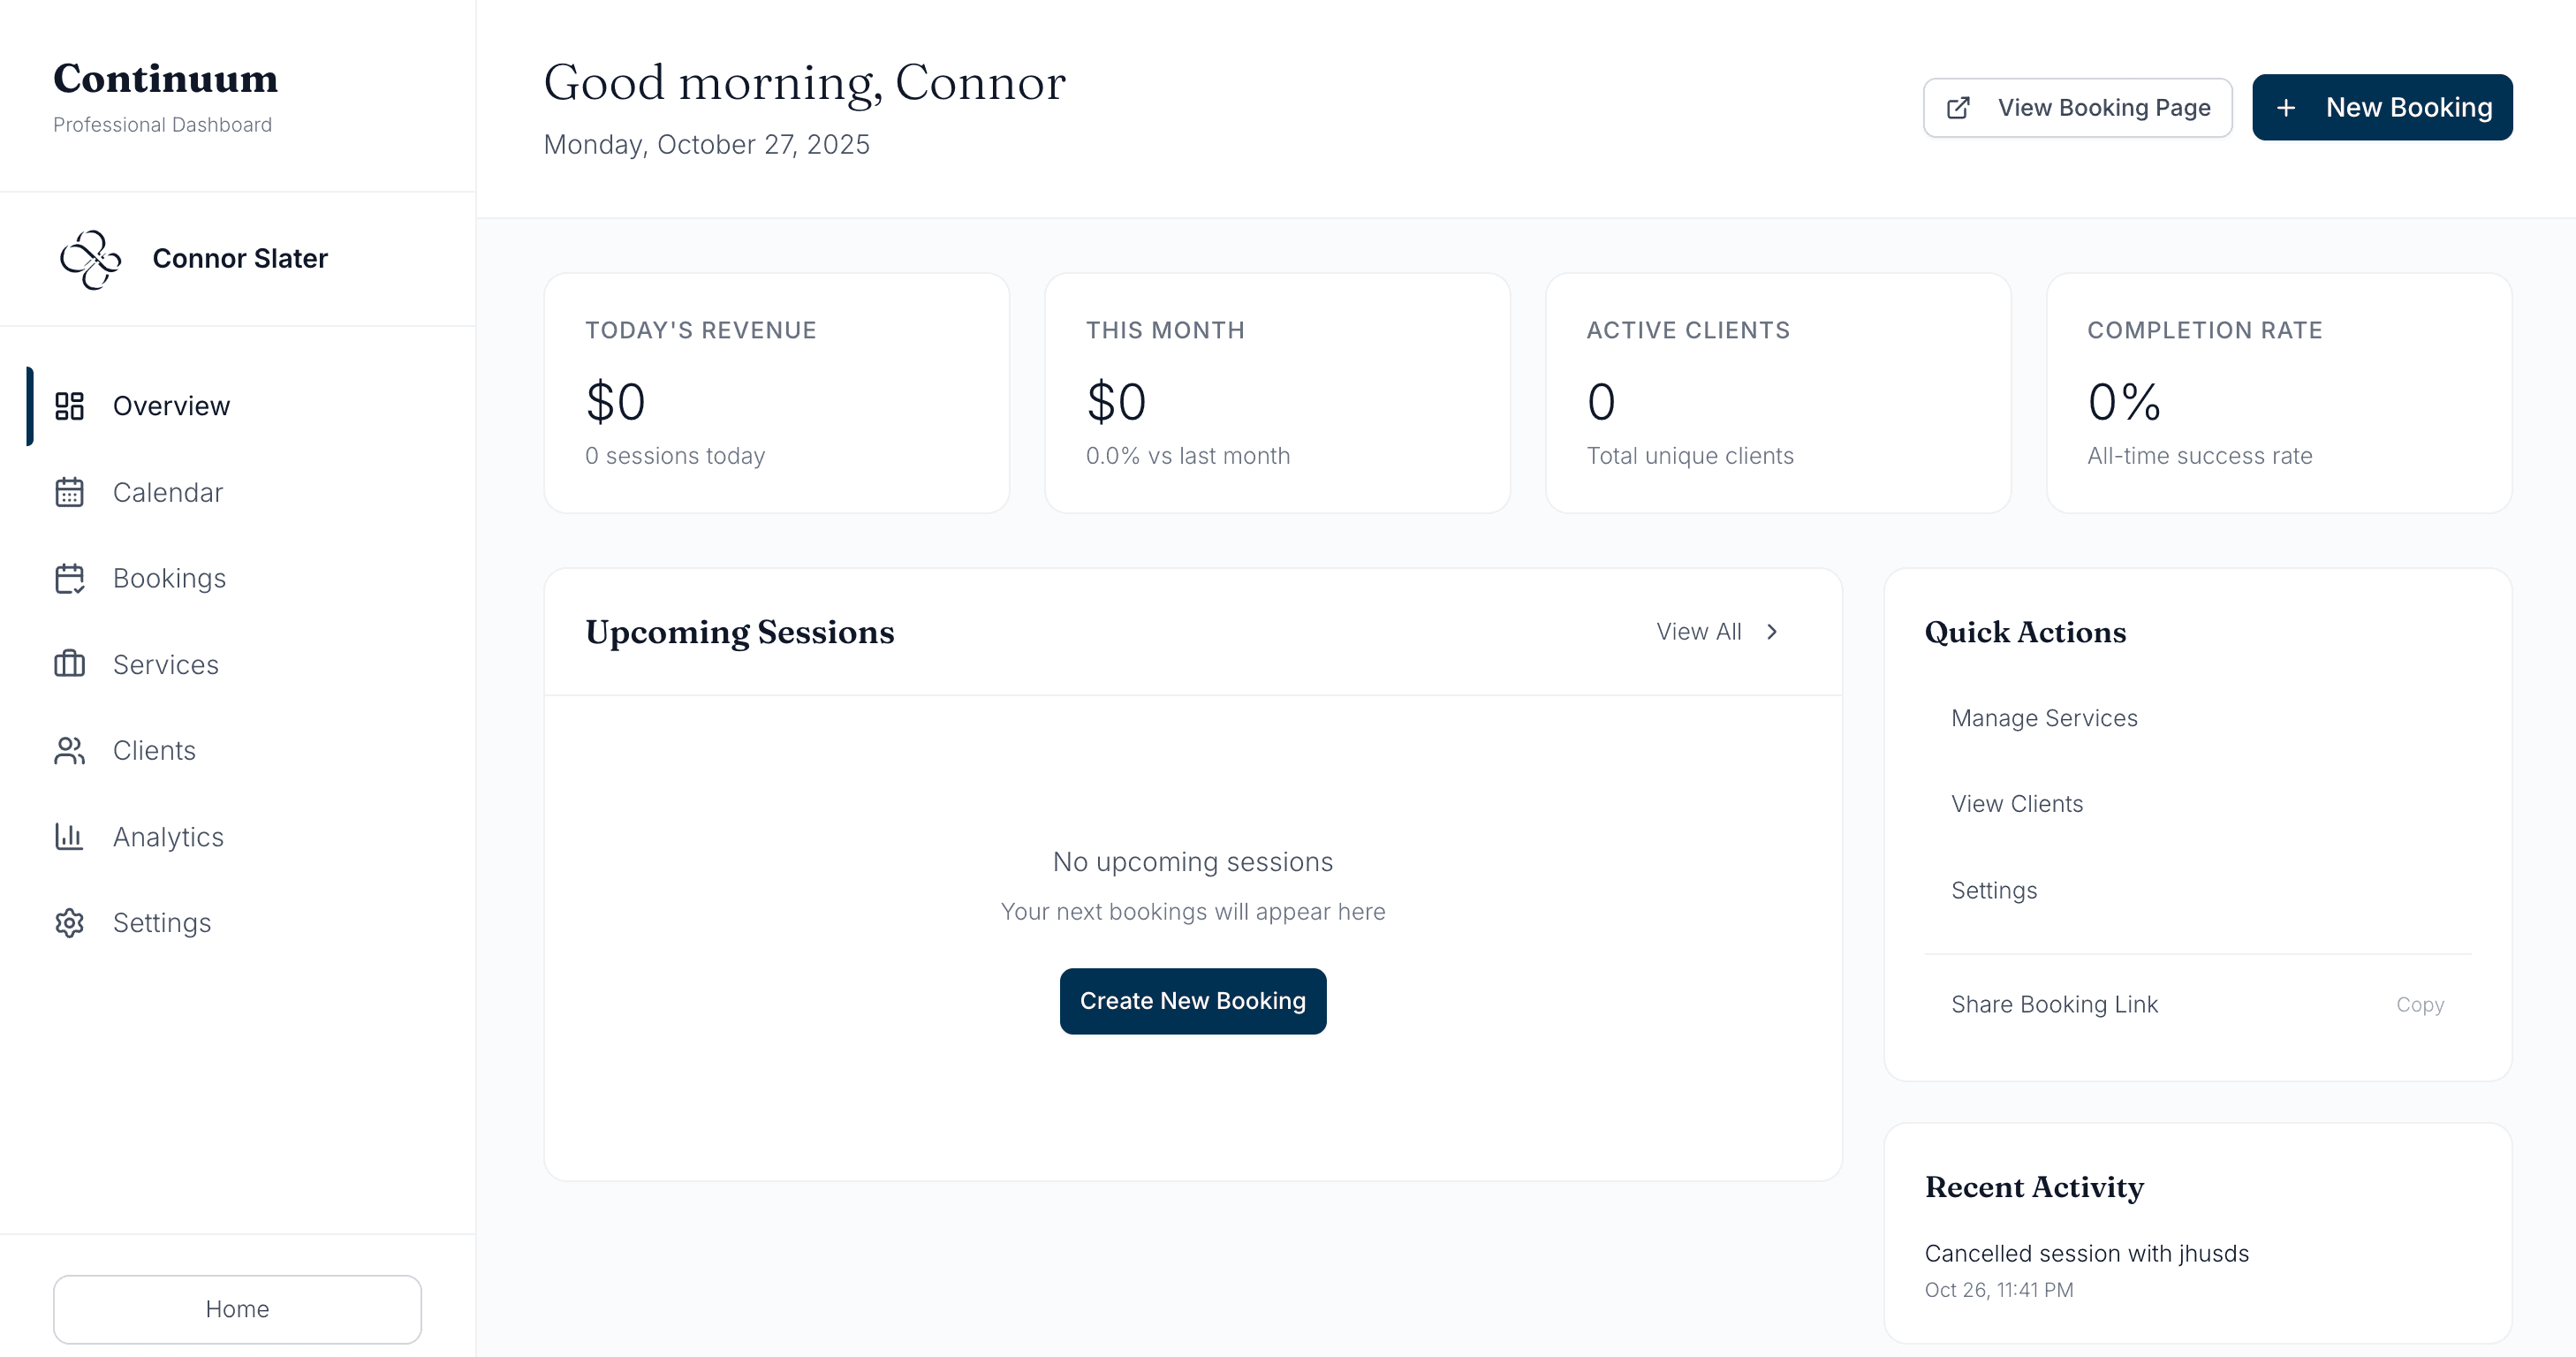Image resolution: width=2576 pixels, height=1357 pixels.
Task: Click the Calendar icon in sidebar
Action: coord(69,492)
